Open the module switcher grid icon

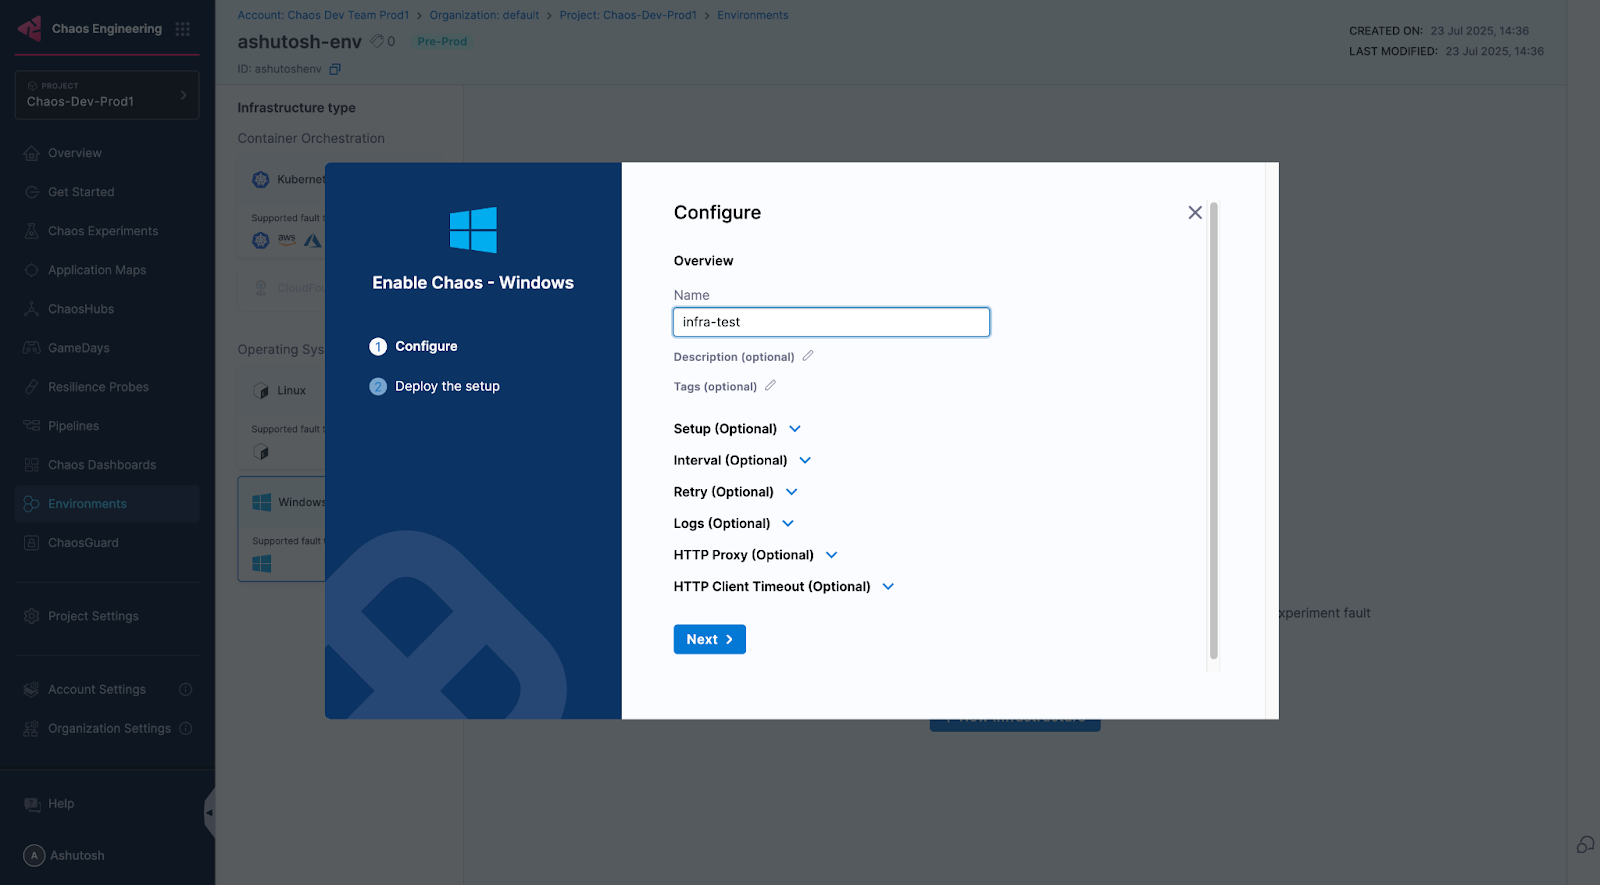pyautogui.click(x=182, y=29)
